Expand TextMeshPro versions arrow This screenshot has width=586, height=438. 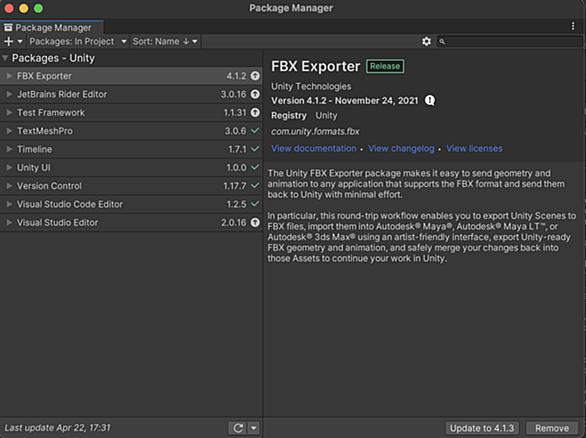coord(9,131)
